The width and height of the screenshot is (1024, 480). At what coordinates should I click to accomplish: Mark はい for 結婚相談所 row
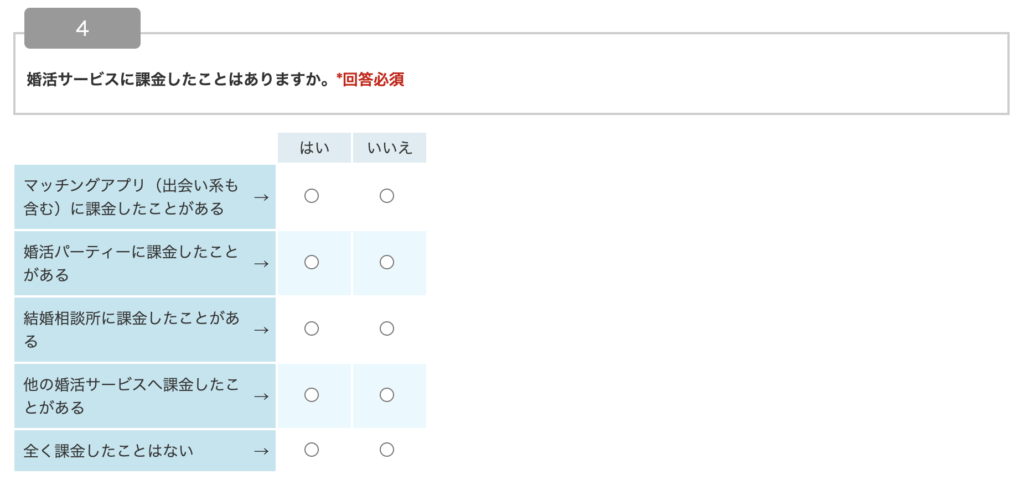tap(312, 328)
